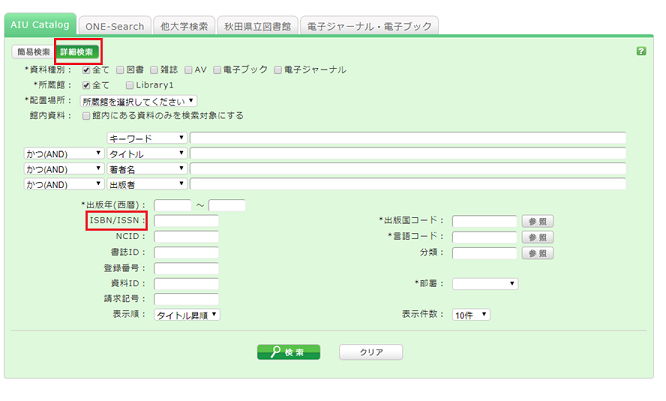This screenshot has width=666, height=401.
Task: Open the 表示順 sort order dropdown
Action: [x=187, y=314]
